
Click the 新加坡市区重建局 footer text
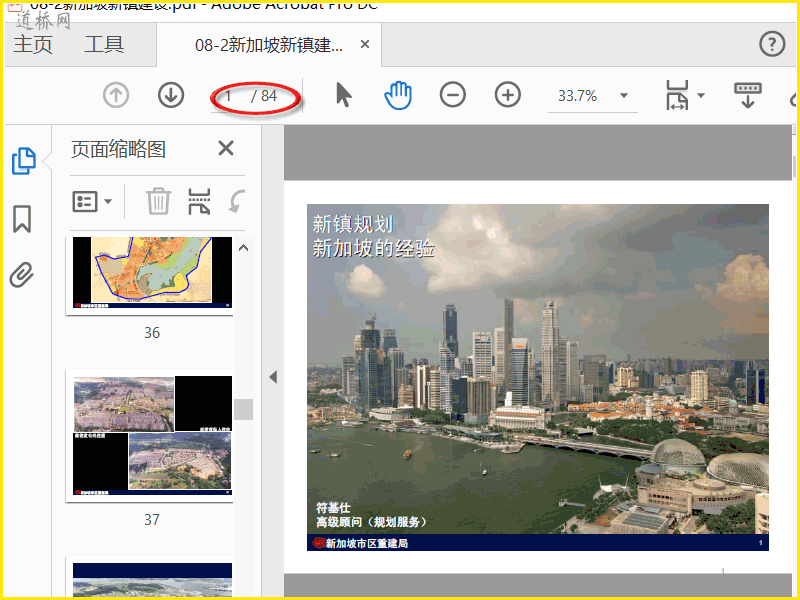pyautogui.click(x=366, y=543)
